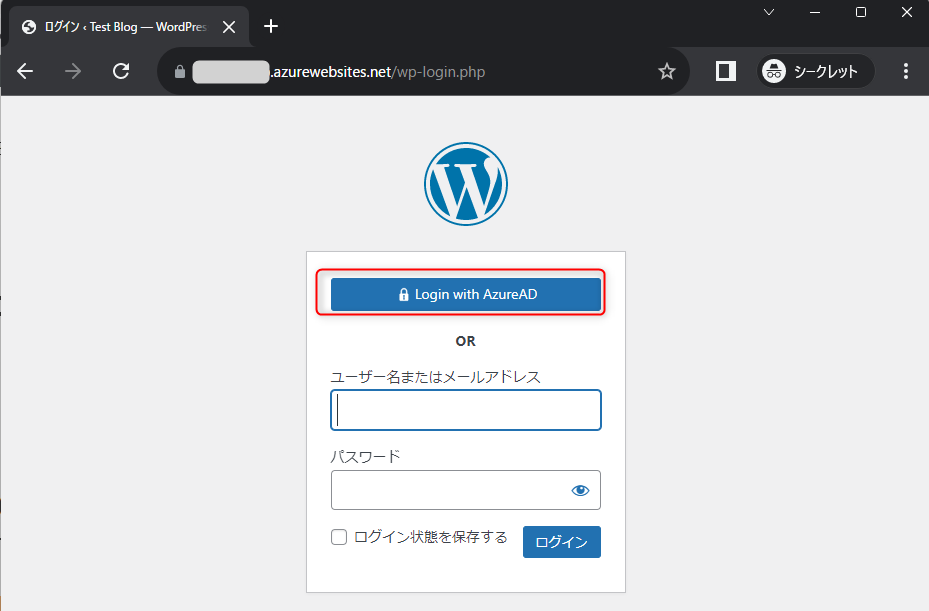Select the ログイン ‹ Test Blog — WordPress tab
Screen dimensions: 929x611
(x=125, y=27)
